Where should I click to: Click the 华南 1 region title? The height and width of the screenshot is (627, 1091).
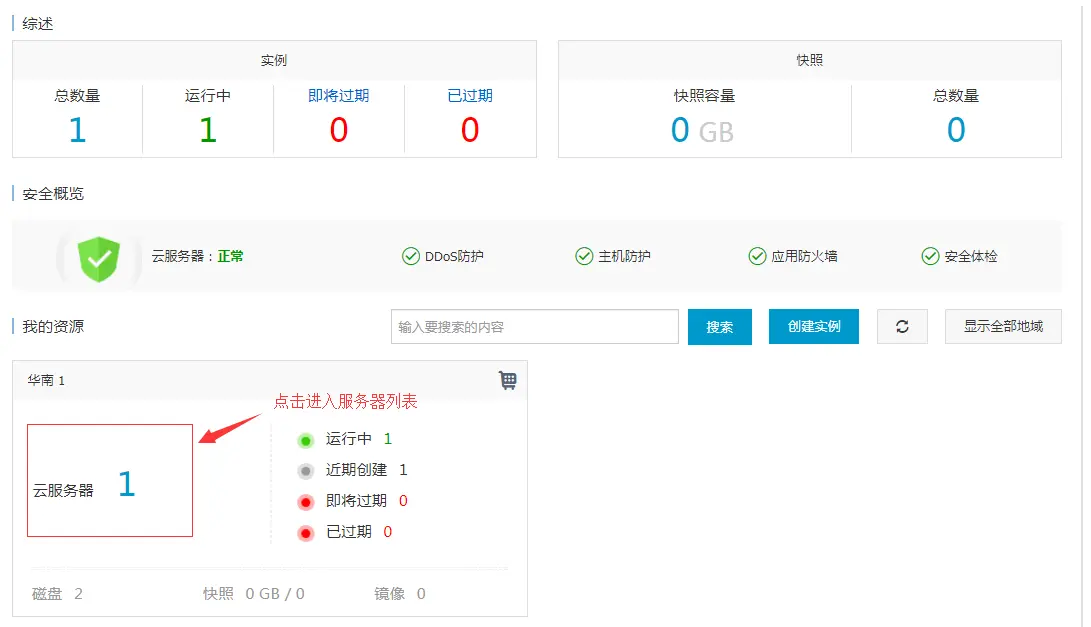(46, 380)
